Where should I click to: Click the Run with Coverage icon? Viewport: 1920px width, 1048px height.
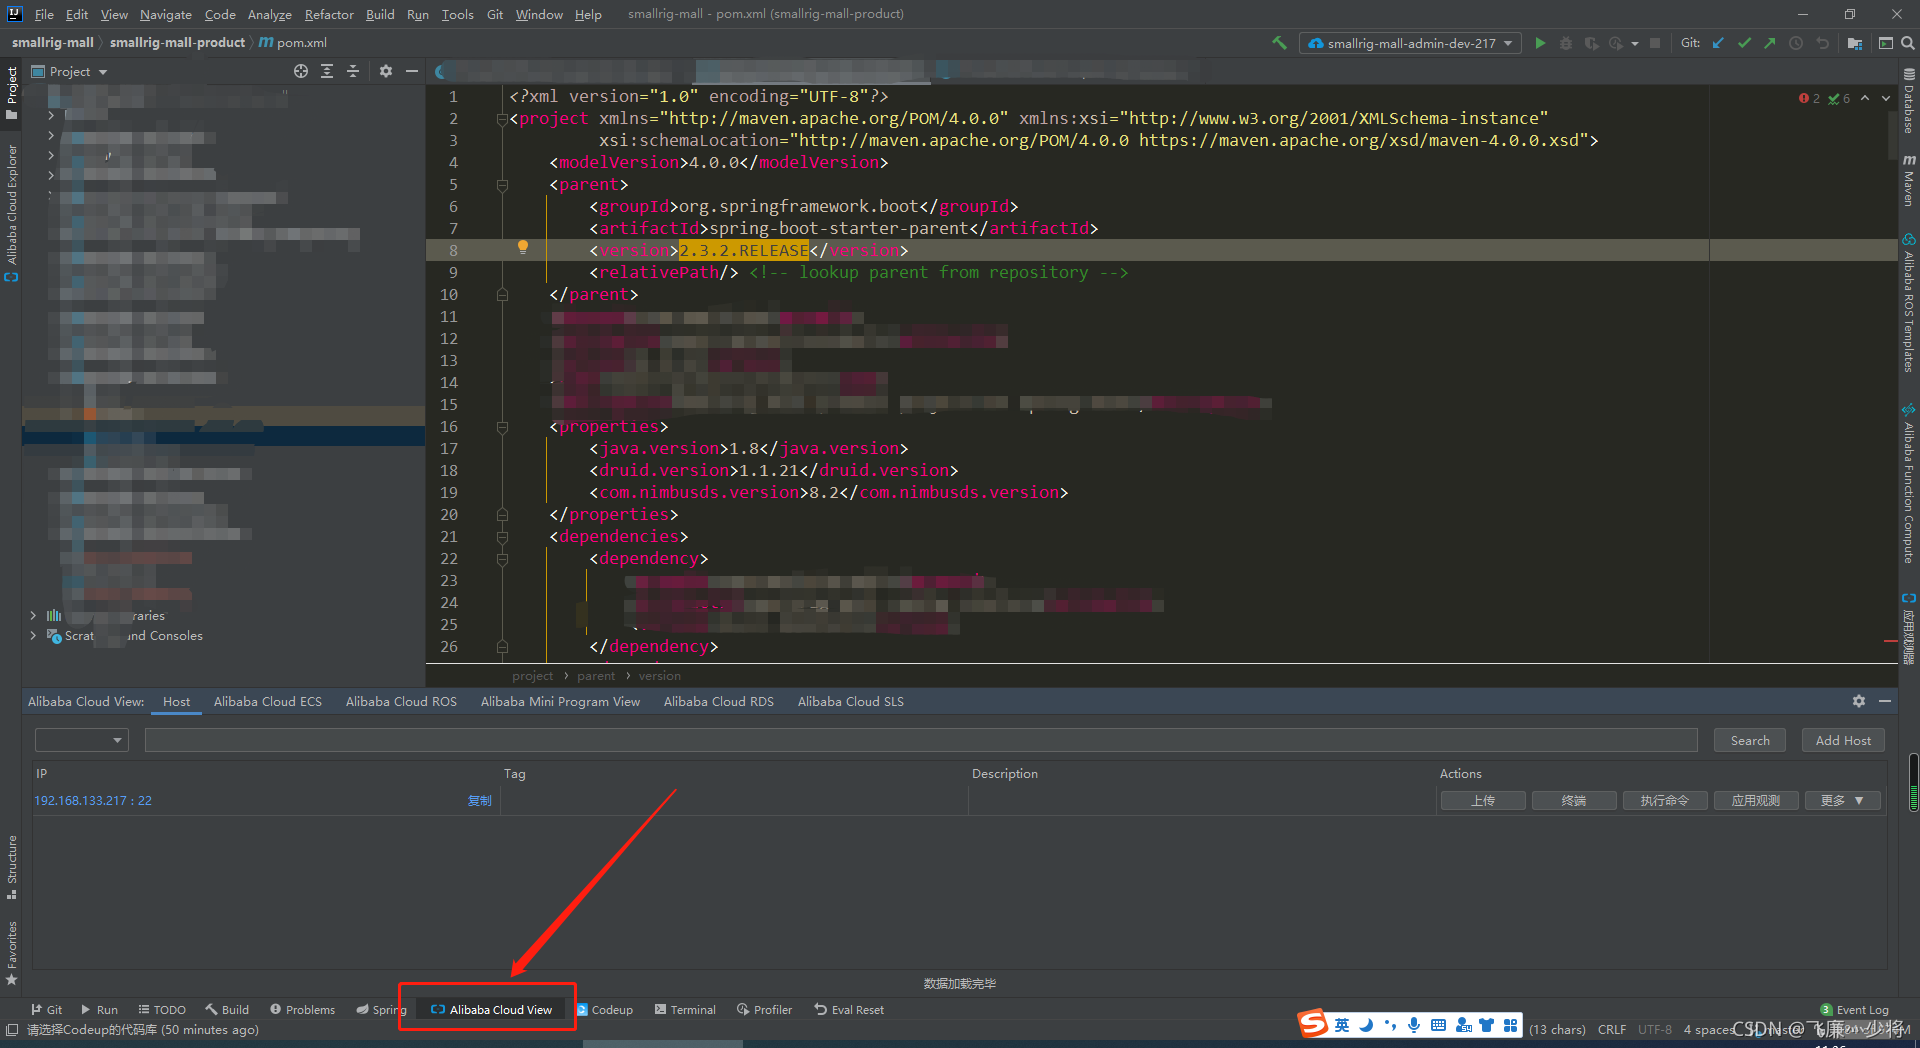coord(1591,43)
